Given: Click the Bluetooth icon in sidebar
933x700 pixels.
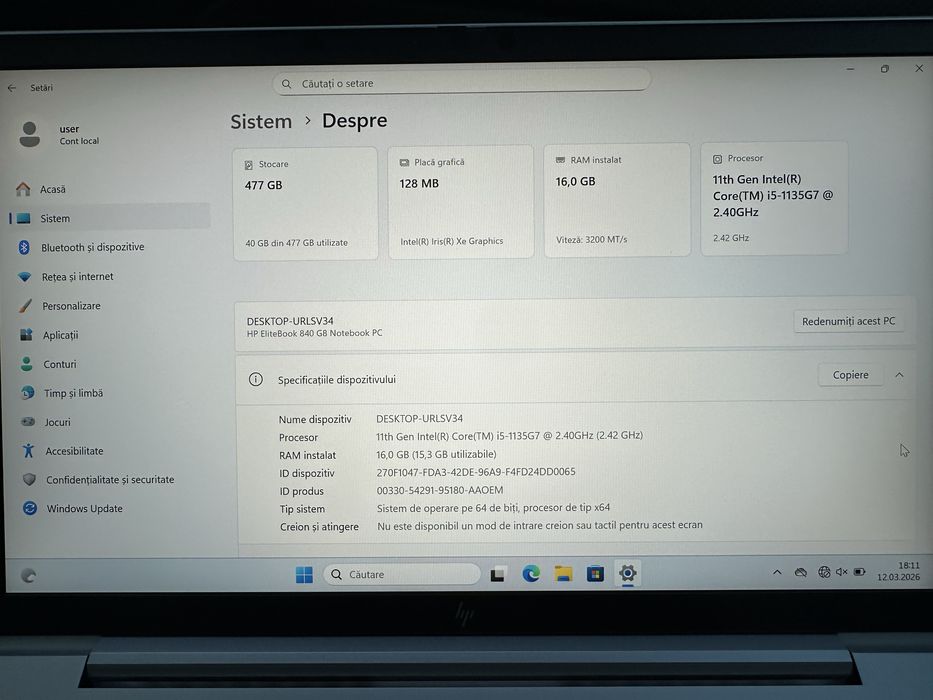Looking at the screenshot, I should click(x=24, y=247).
